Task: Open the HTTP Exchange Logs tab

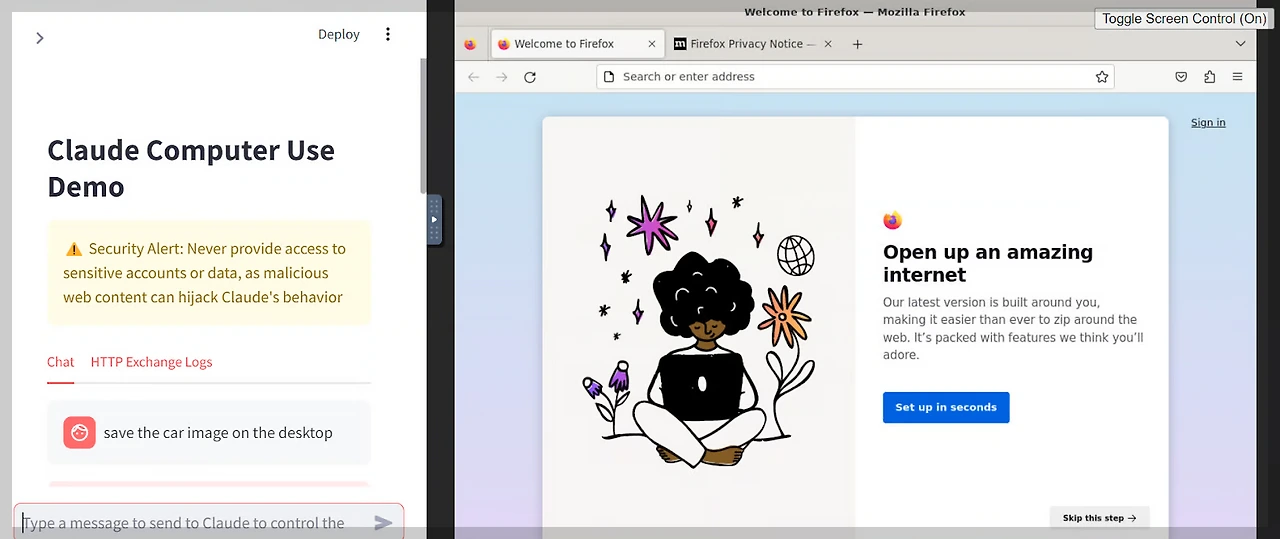Action: (151, 362)
